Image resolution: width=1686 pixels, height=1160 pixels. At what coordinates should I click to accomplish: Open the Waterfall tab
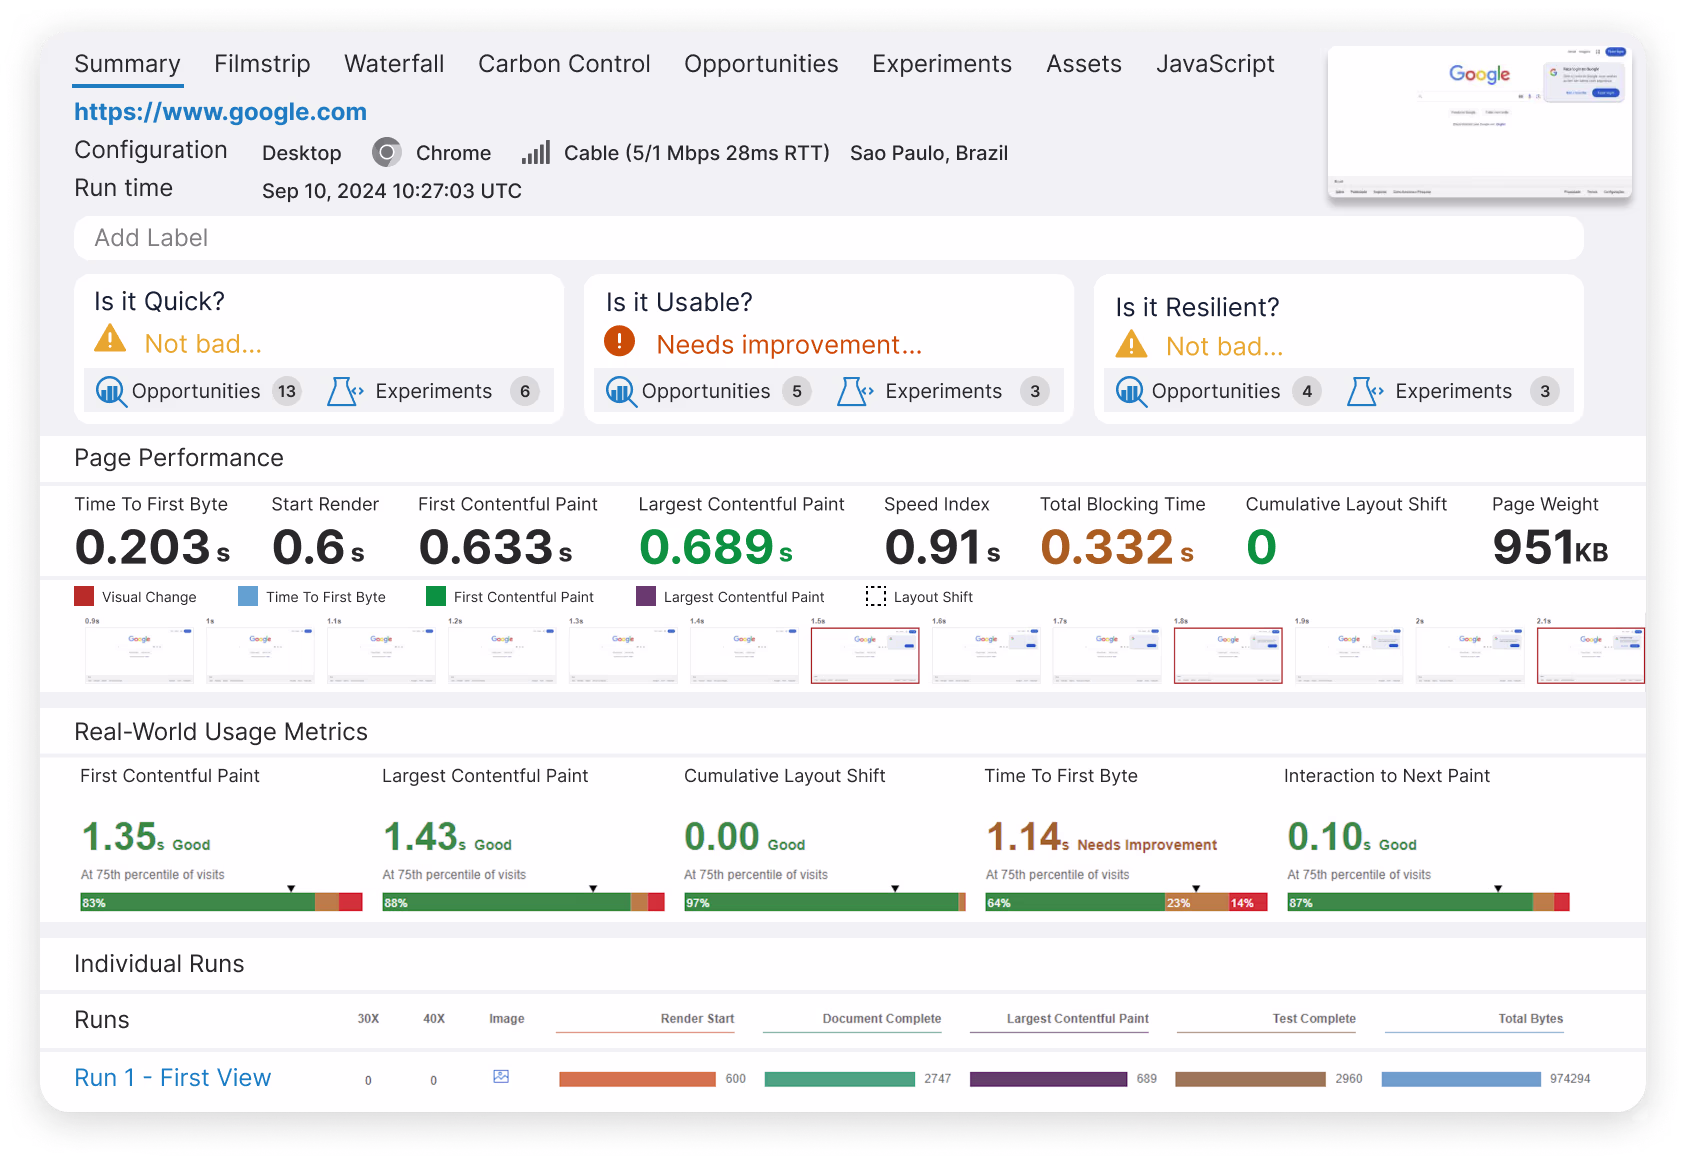click(394, 64)
